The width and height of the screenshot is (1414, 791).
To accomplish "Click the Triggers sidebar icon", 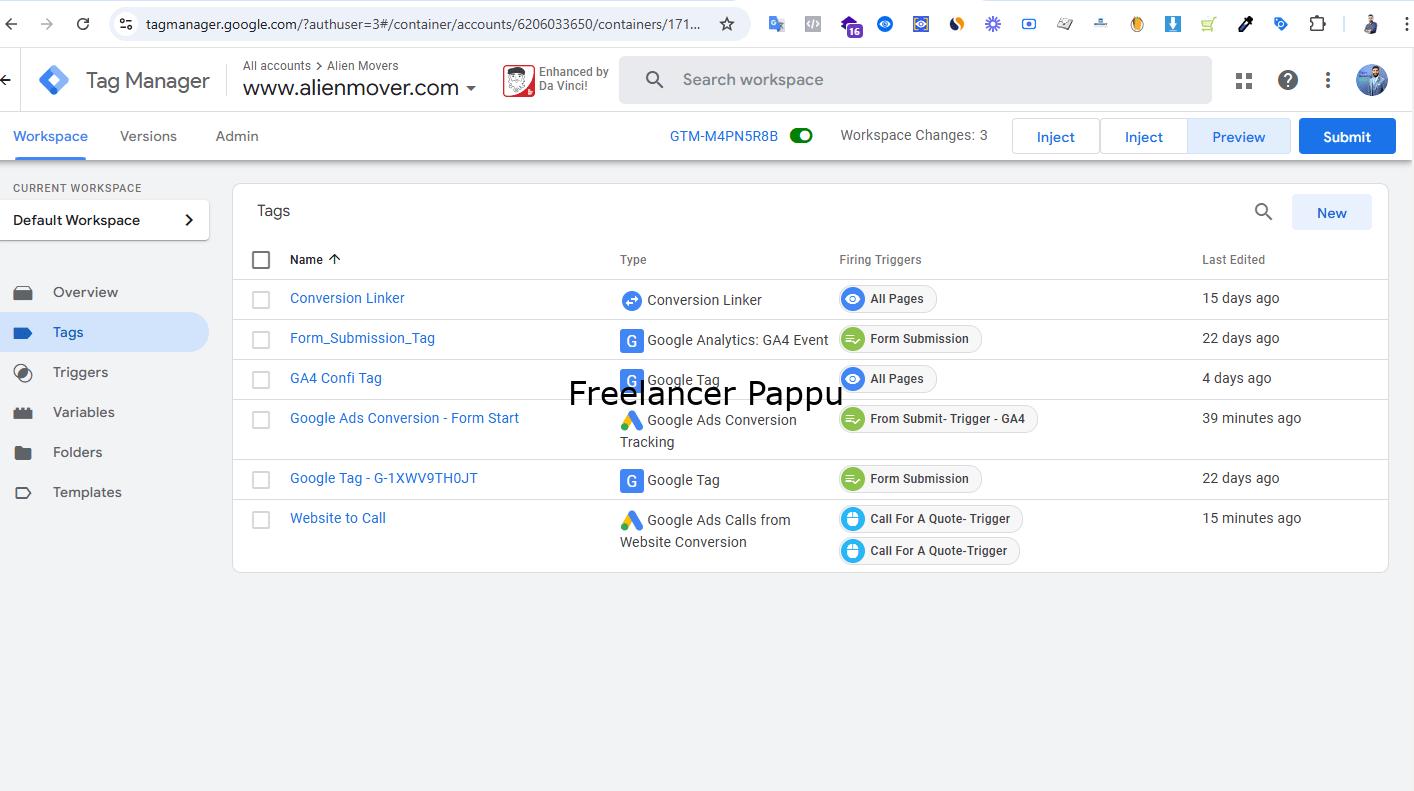I will [23, 372].
